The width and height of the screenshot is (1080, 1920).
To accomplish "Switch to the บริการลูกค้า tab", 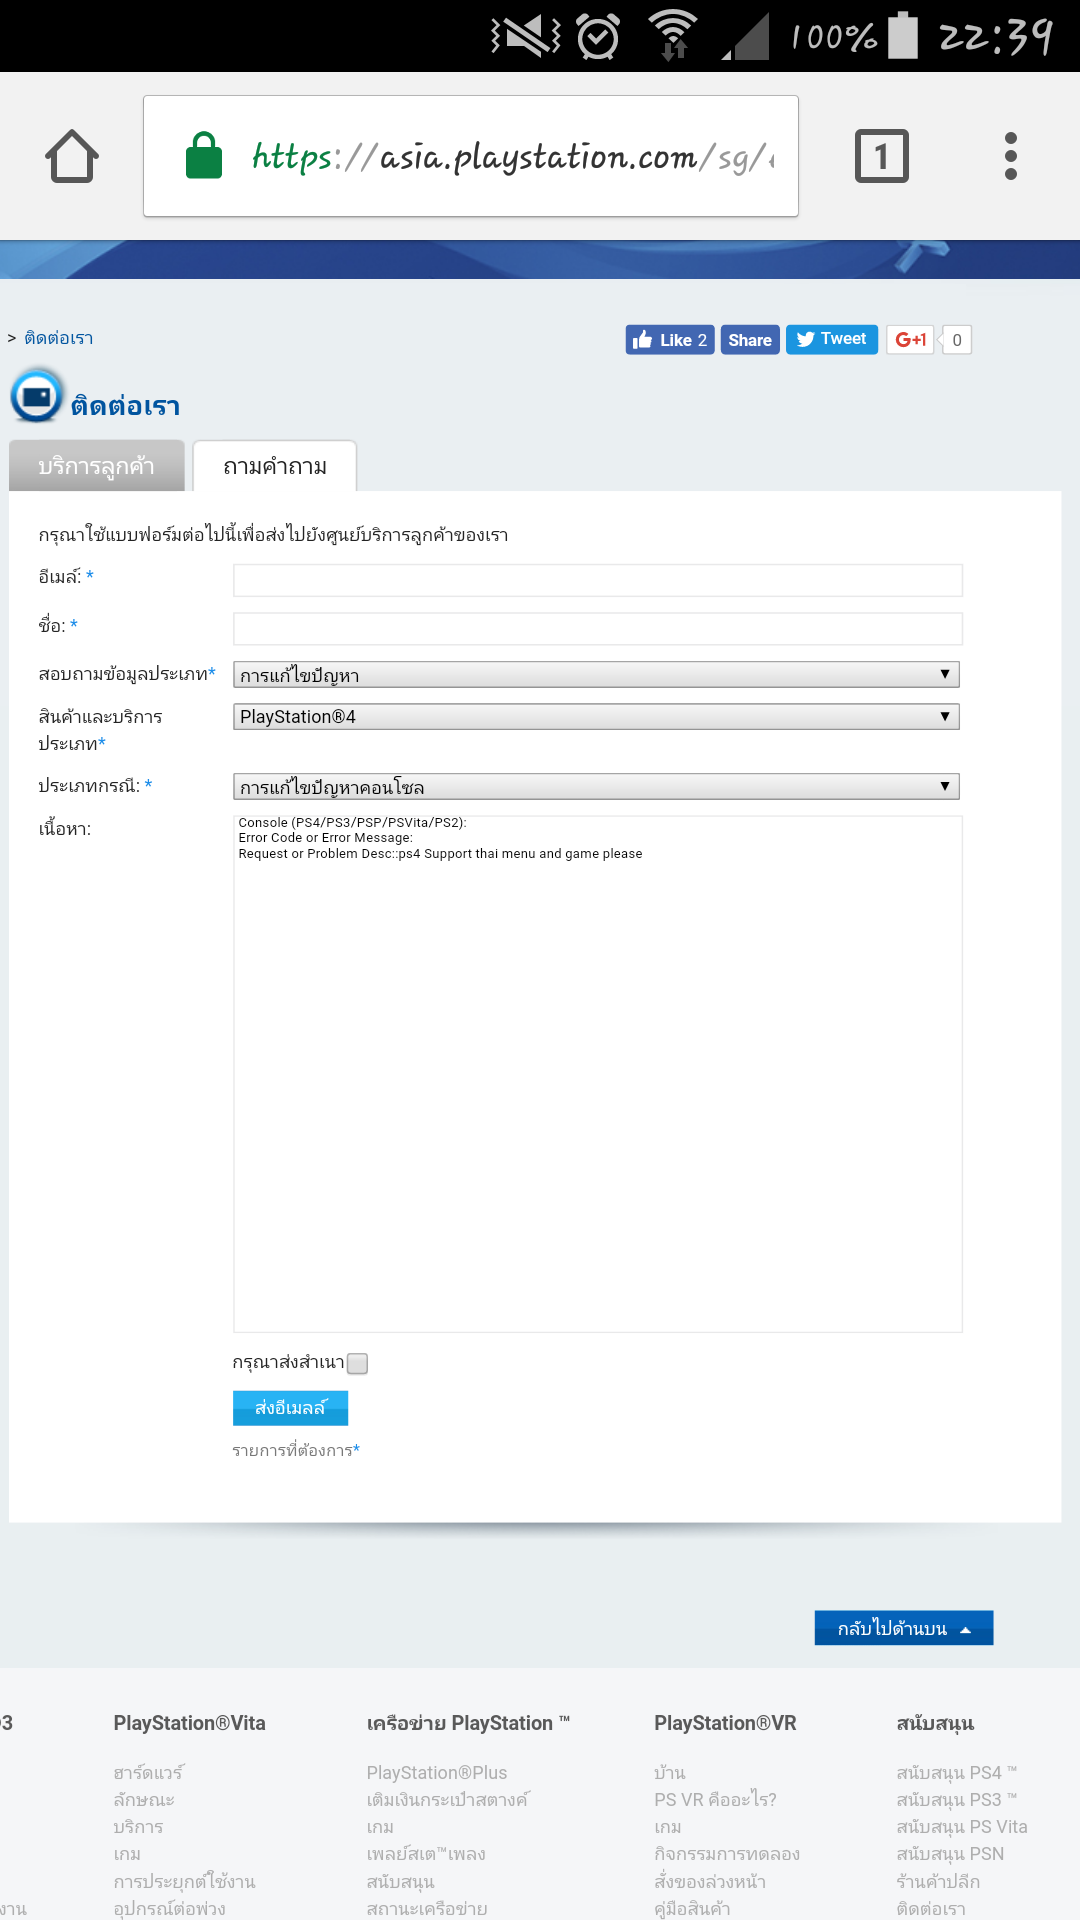I will [x=97, y=466].
